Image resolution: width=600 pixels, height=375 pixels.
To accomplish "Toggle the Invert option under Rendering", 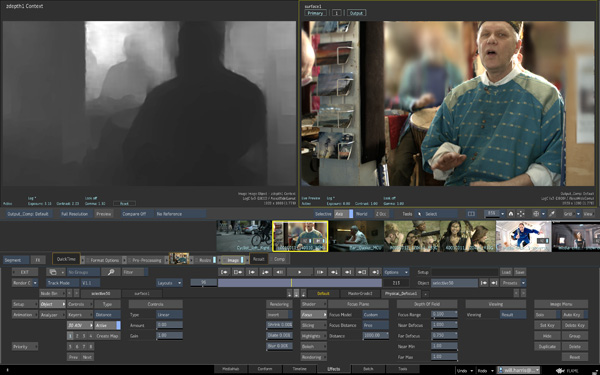I will coord(279,315).
